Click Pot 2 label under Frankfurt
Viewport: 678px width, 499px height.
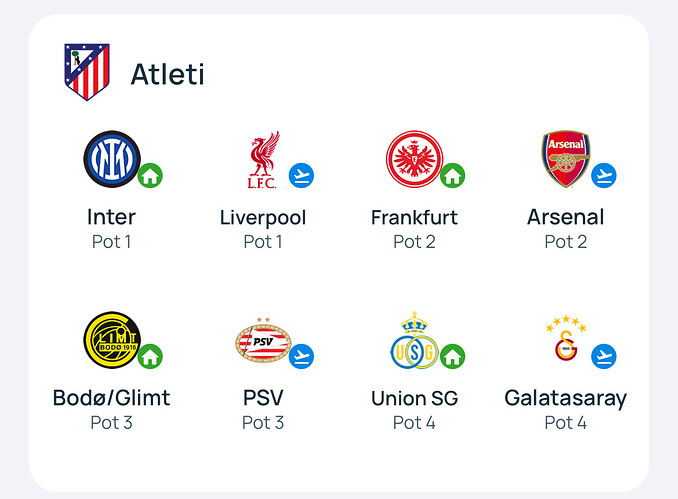coord(414,242)
